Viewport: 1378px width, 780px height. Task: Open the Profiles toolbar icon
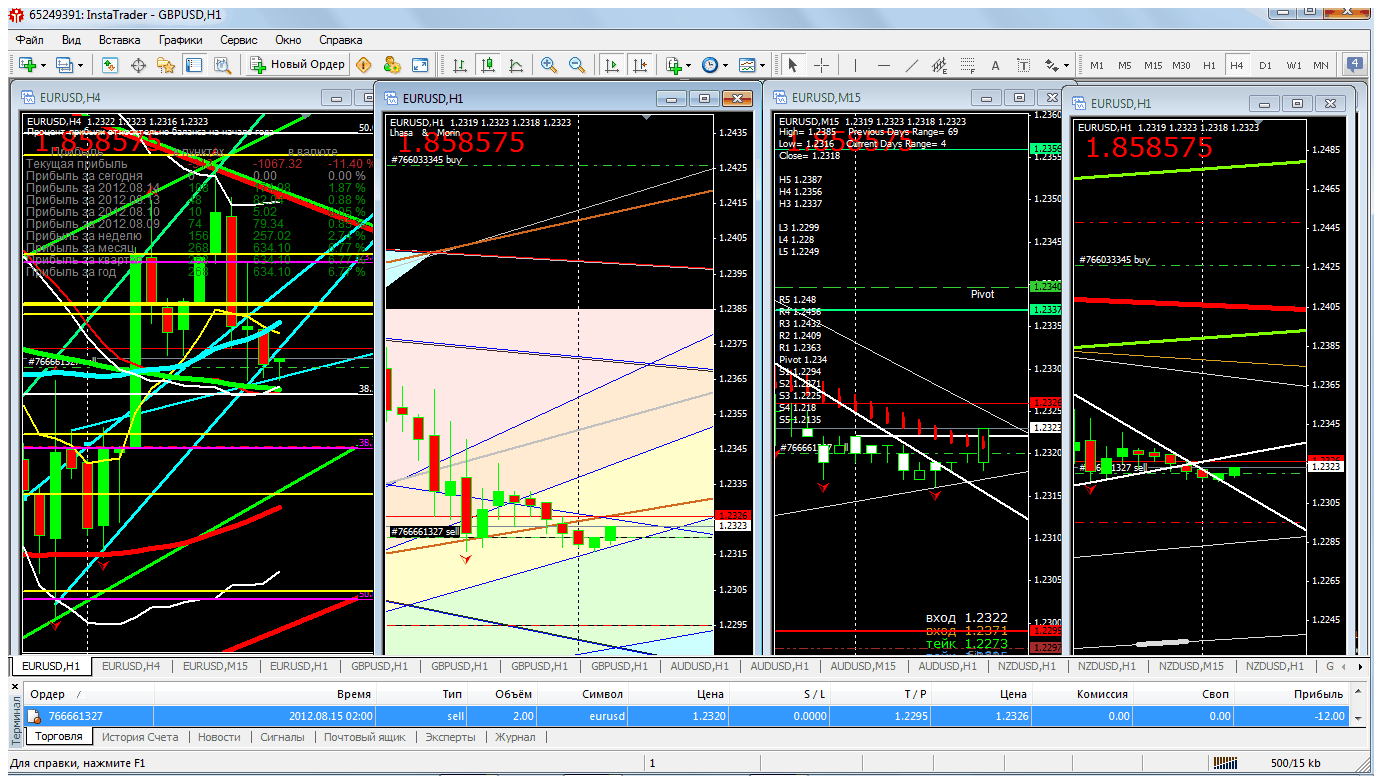click(x=65, y=65)
